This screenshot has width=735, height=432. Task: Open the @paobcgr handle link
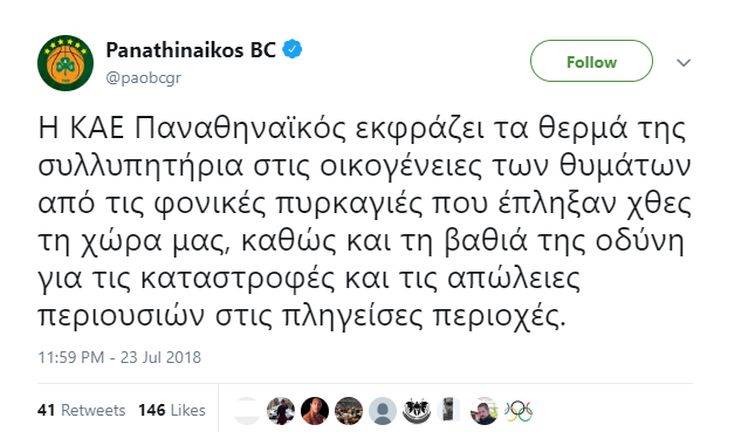click(x=138, y=73)
